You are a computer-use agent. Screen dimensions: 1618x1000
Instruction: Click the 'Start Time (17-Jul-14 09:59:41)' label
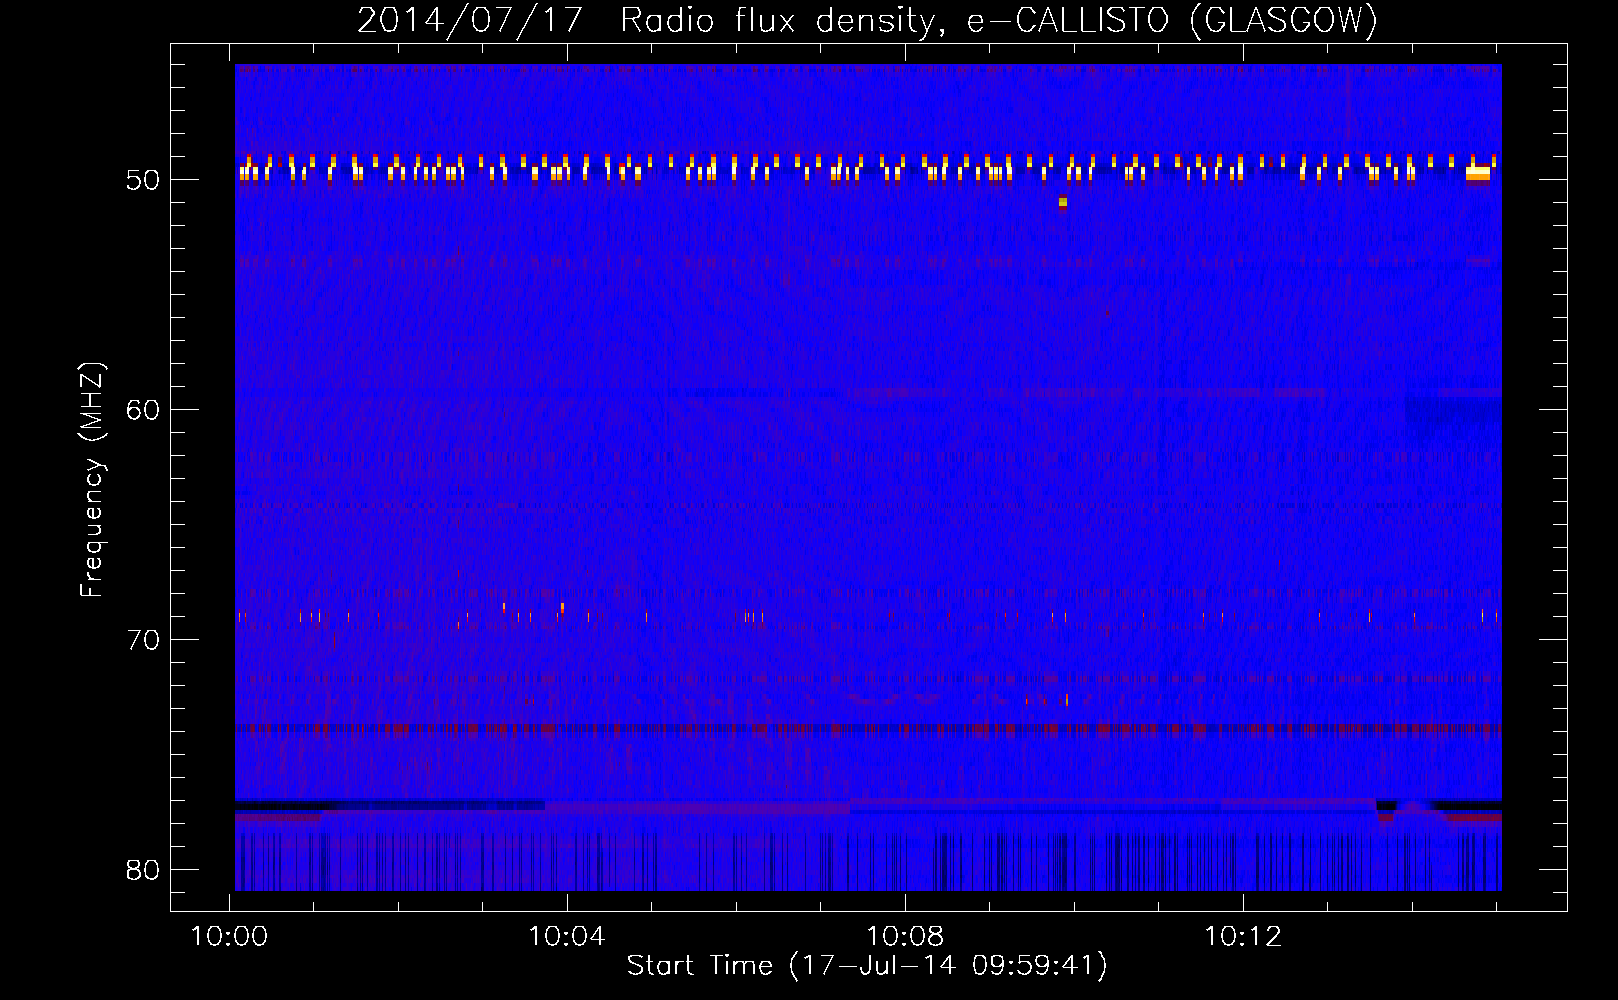click(867, 966)
